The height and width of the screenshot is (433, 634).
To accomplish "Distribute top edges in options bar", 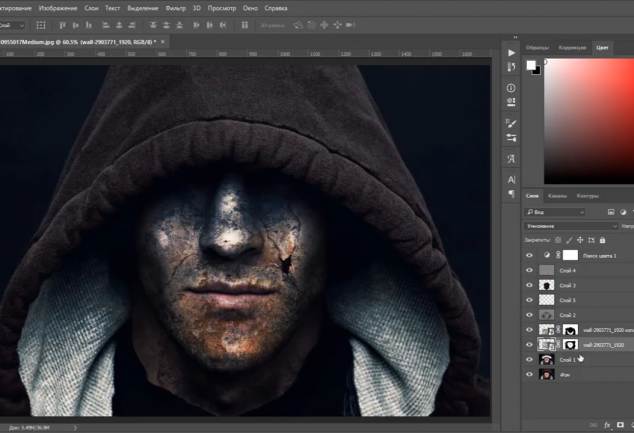I will (x=153, y=25).
